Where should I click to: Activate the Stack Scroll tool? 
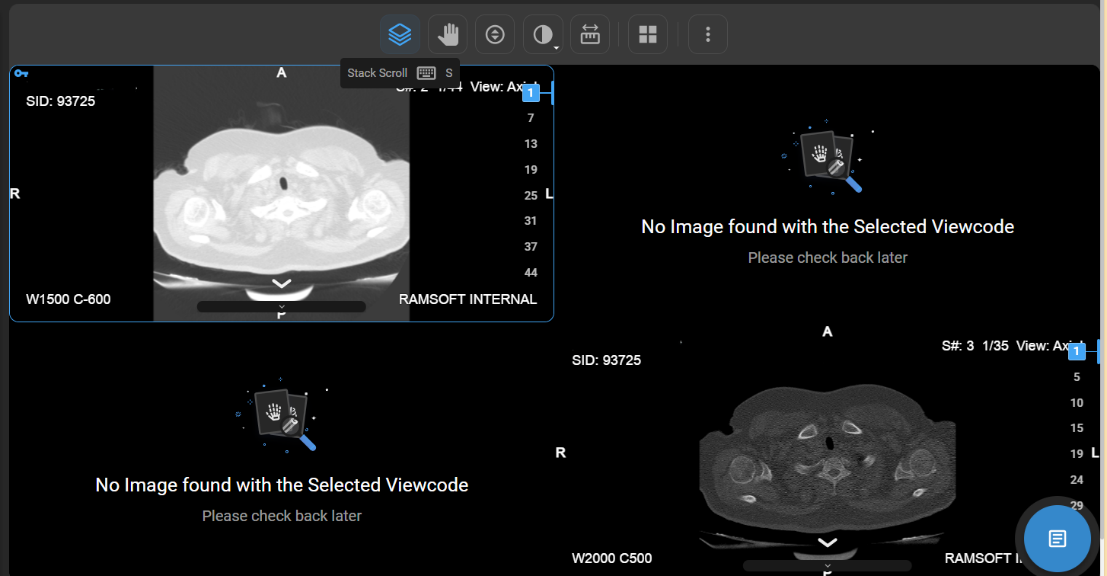[x=400, y=35]
